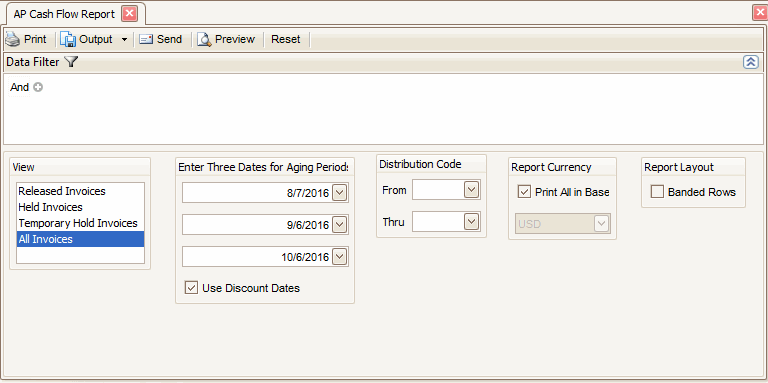Open the Output dropdown arrow
This screenshot has height=383, width=768.
pyautogui.click(x=124, y=40)
